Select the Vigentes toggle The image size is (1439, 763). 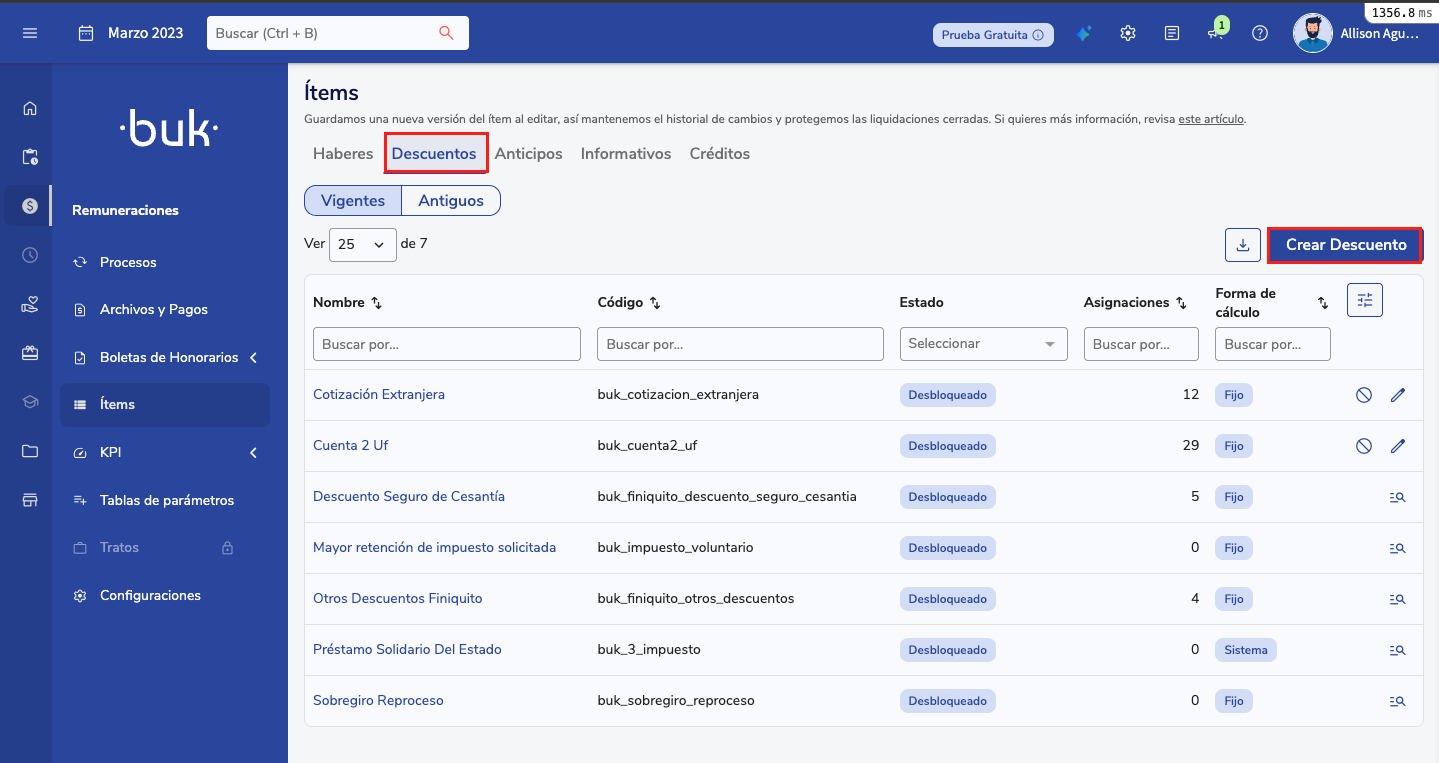pyautogui.click(x=353, y=201)
